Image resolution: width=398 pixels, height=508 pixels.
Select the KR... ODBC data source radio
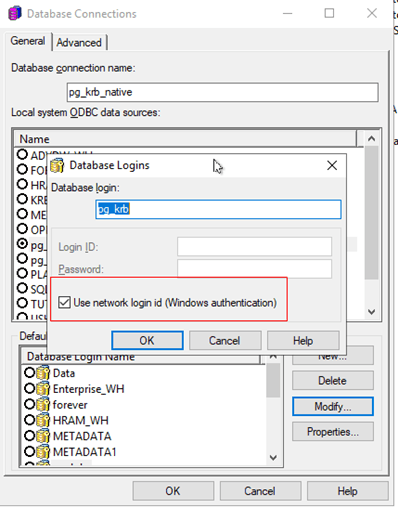point(22,199)
